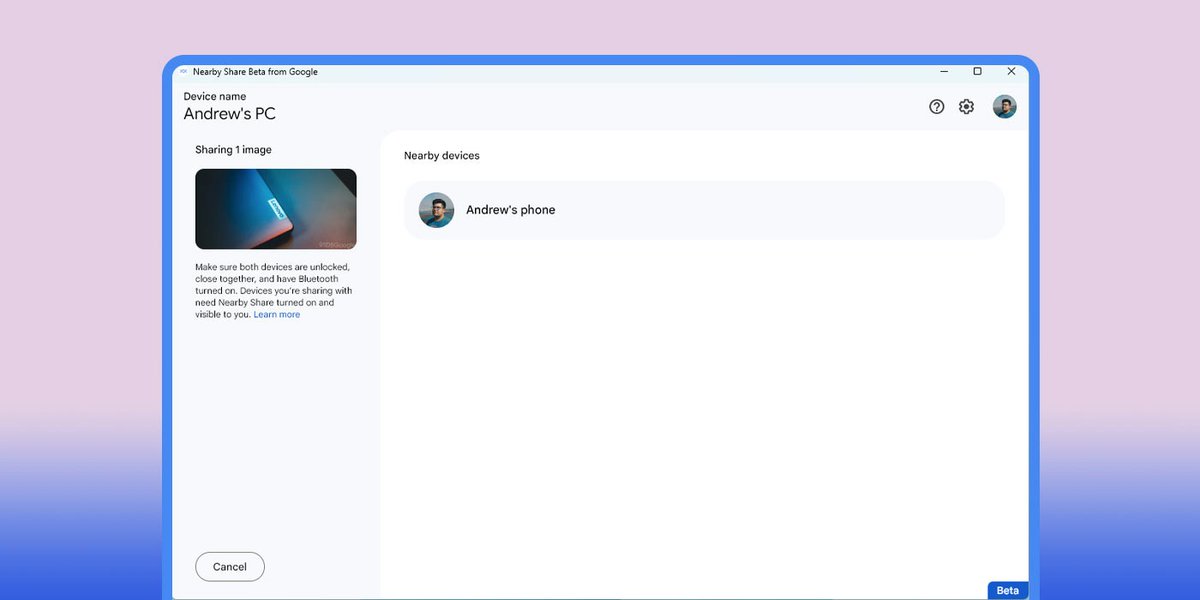Image resolution: width=1200 pixels, height=600 pixels.
Task: Open the settings gear icon
Action: (966, 106)
